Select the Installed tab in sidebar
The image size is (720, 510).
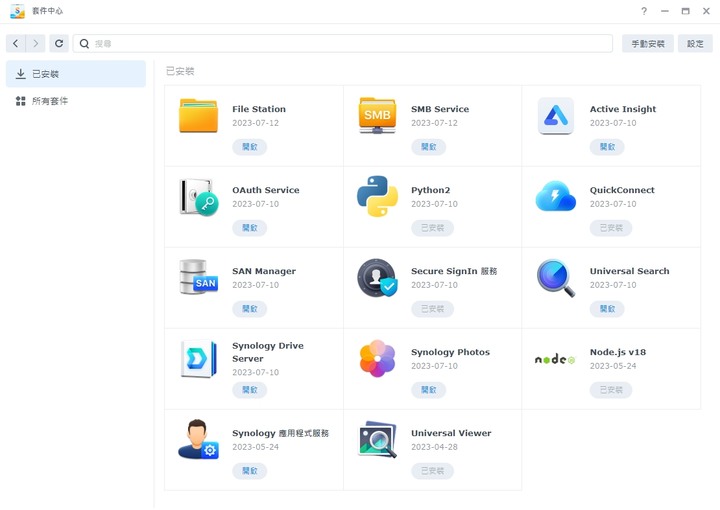tap(76, 74)
